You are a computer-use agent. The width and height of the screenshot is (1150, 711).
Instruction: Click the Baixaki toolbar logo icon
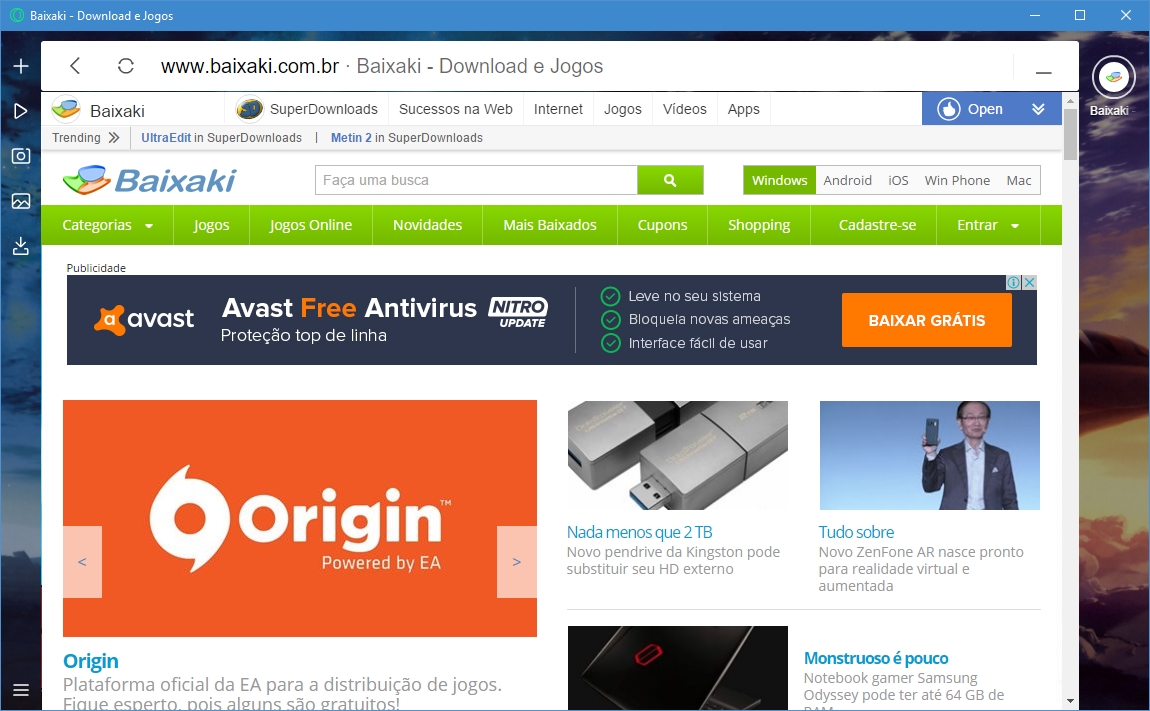[x=66, y=109]
